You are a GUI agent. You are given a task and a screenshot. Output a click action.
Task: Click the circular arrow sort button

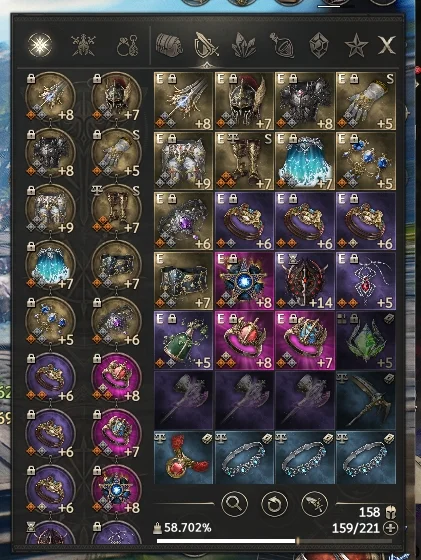tap(274, 504)
